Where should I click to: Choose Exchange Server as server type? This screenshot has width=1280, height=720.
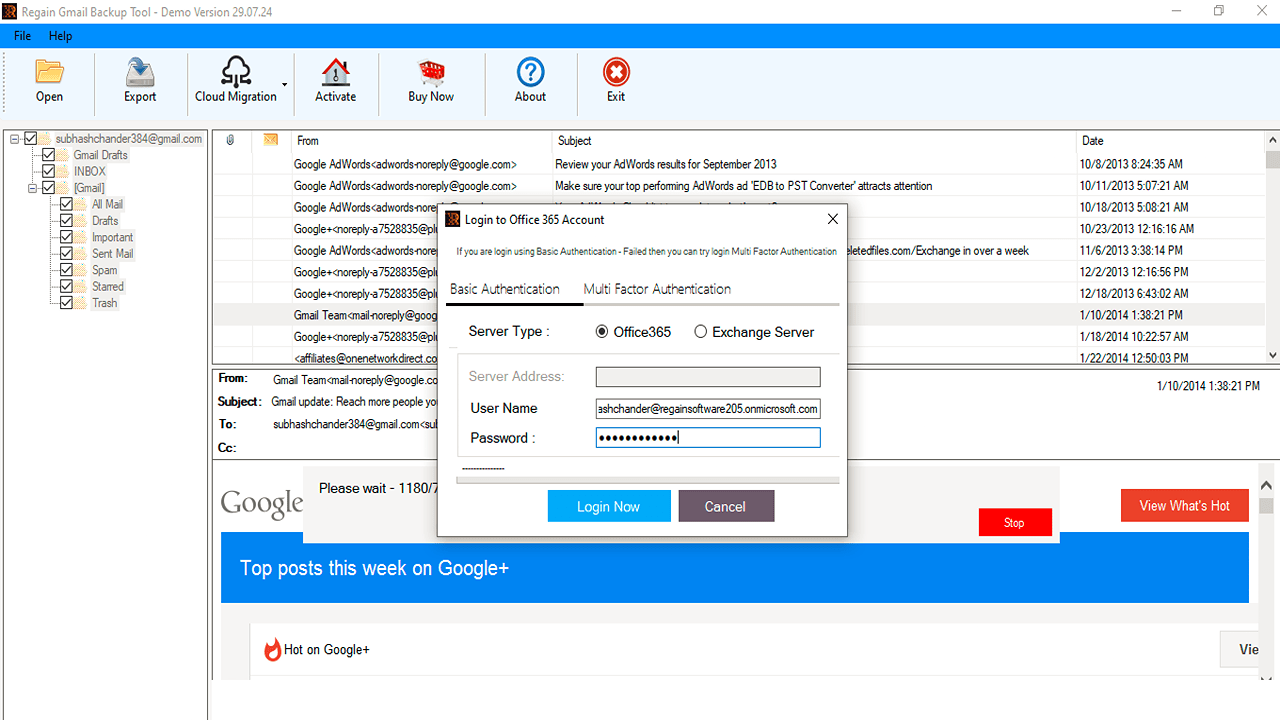coord(700,331)
